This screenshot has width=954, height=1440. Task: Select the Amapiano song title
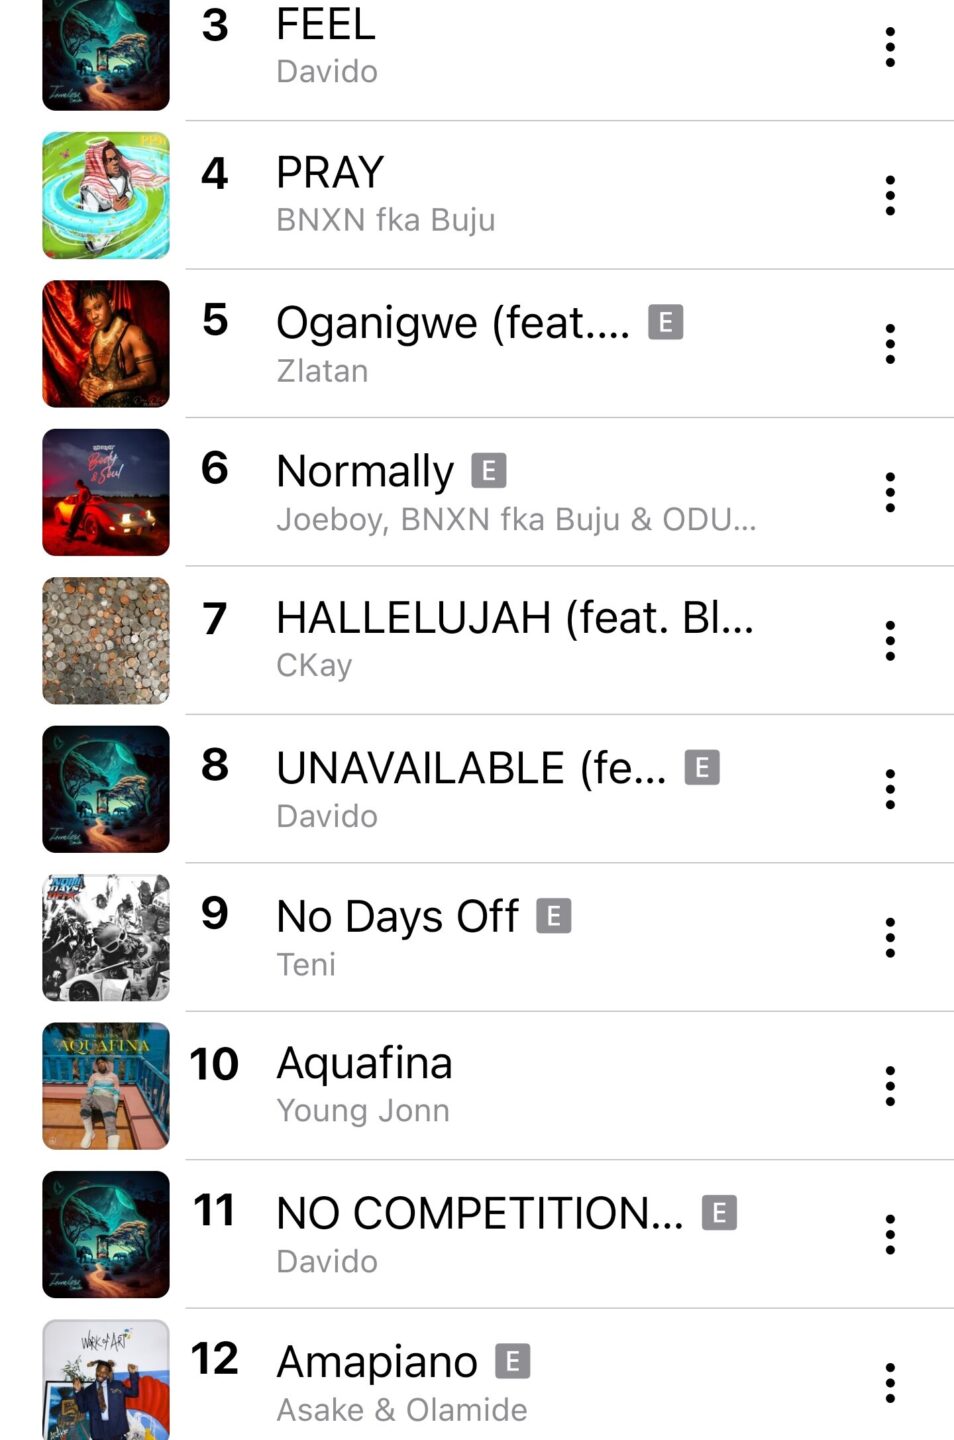377,1362
